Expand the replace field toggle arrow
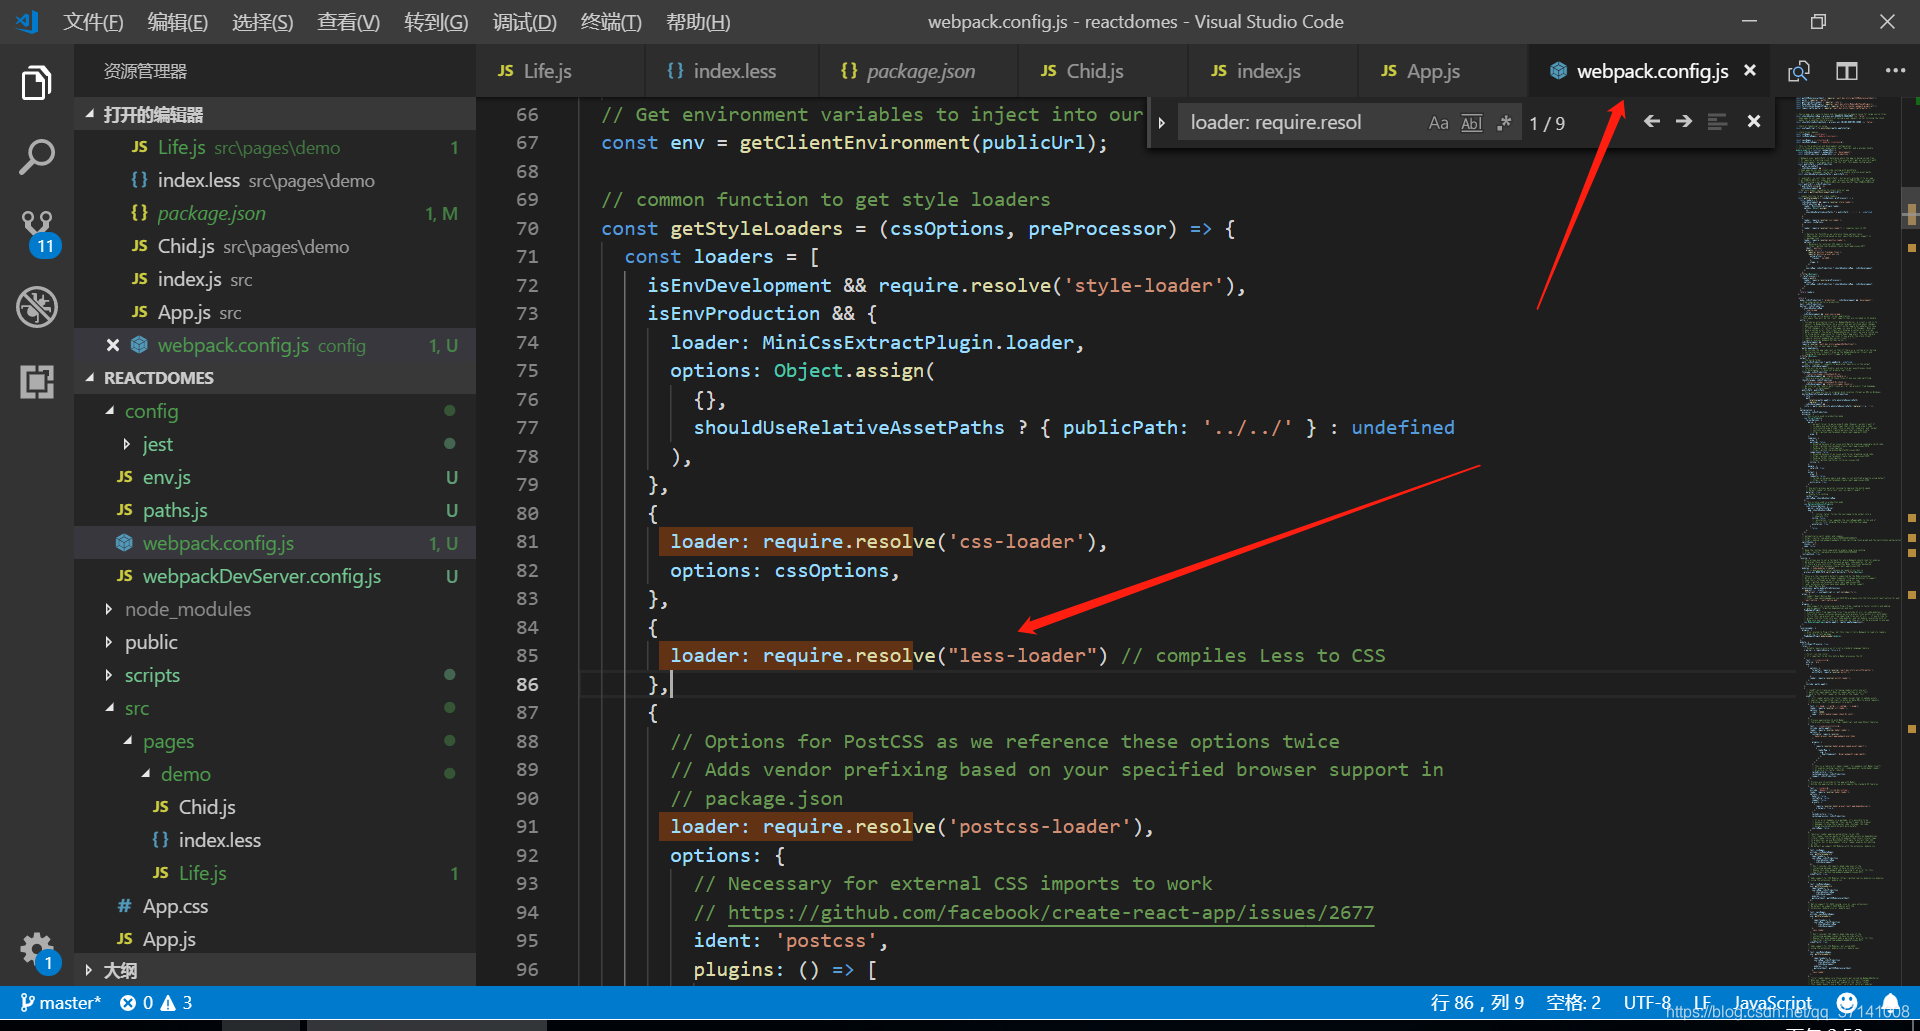The height and width of the screenshot is (1031, 1920). pos(1162,122)
